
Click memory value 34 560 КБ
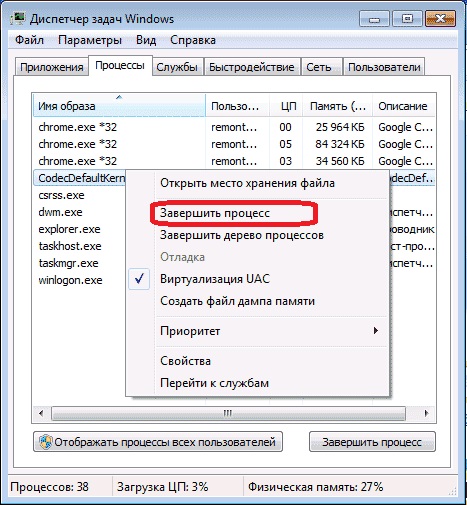(x=340, y=161)
